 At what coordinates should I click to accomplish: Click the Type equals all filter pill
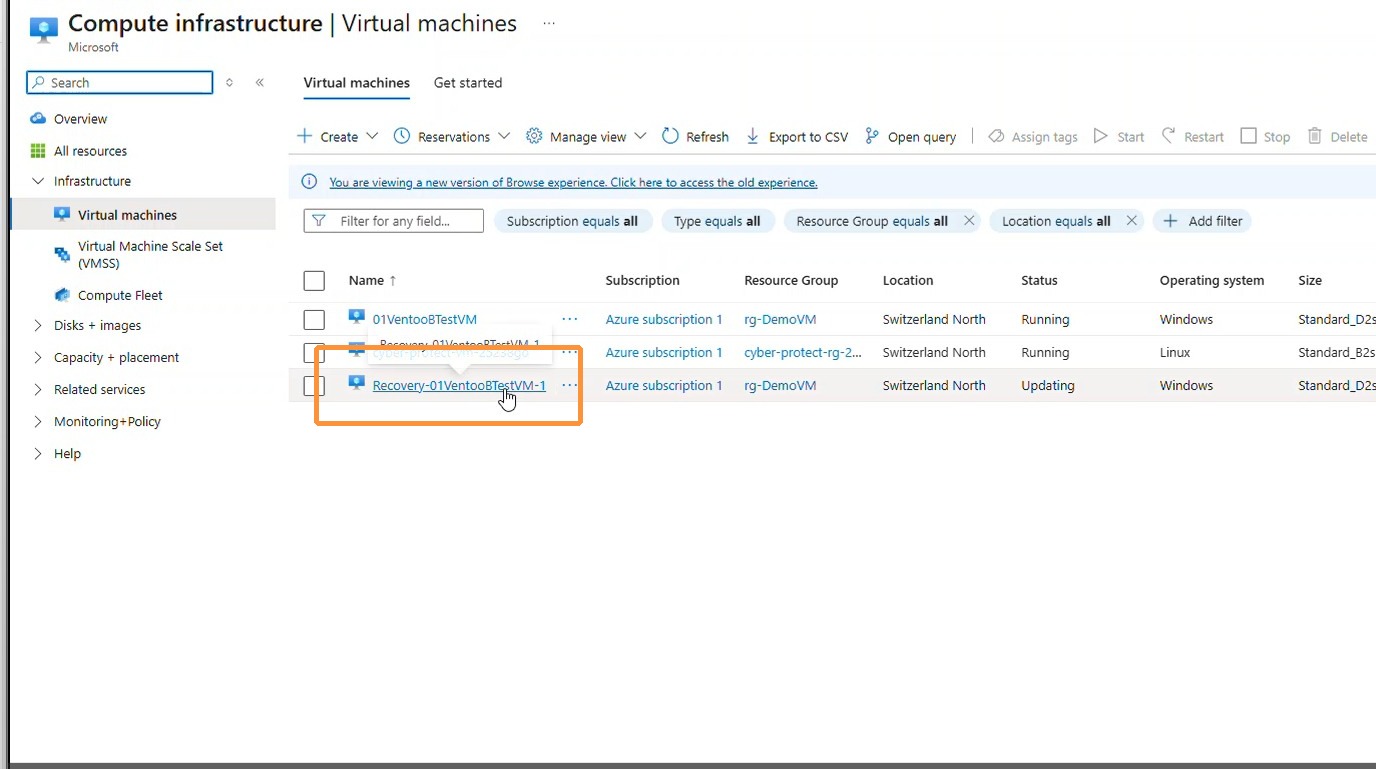coord(718,221)
